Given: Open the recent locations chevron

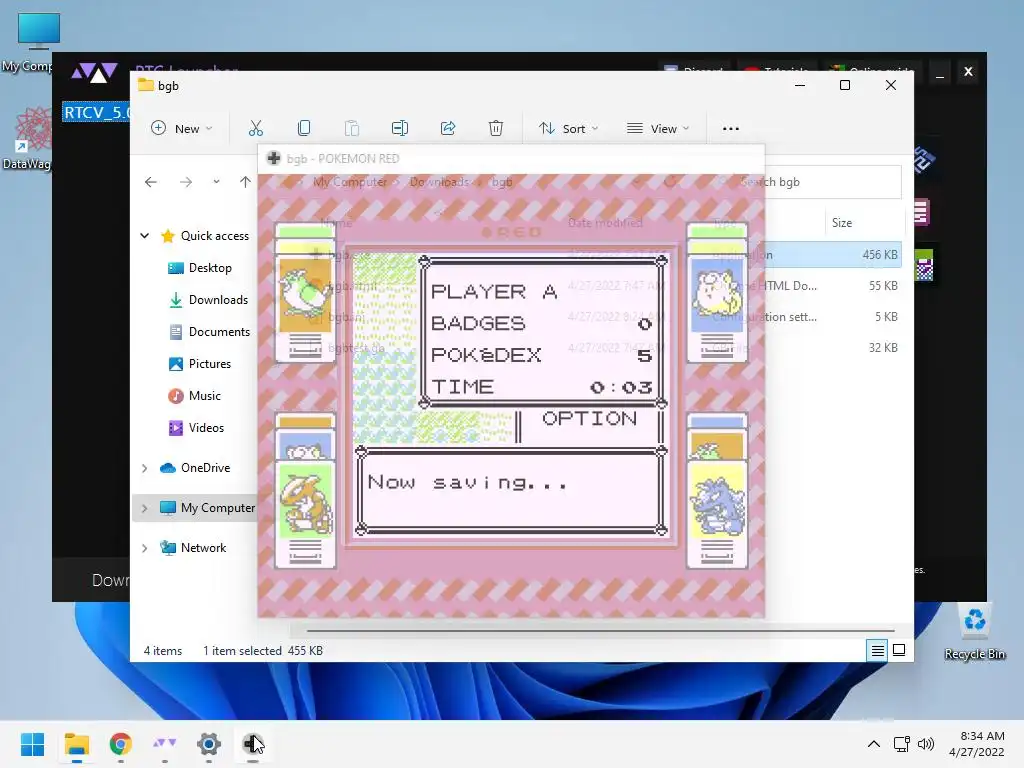Looking at the screenshot, I should [x=216, y=182].
